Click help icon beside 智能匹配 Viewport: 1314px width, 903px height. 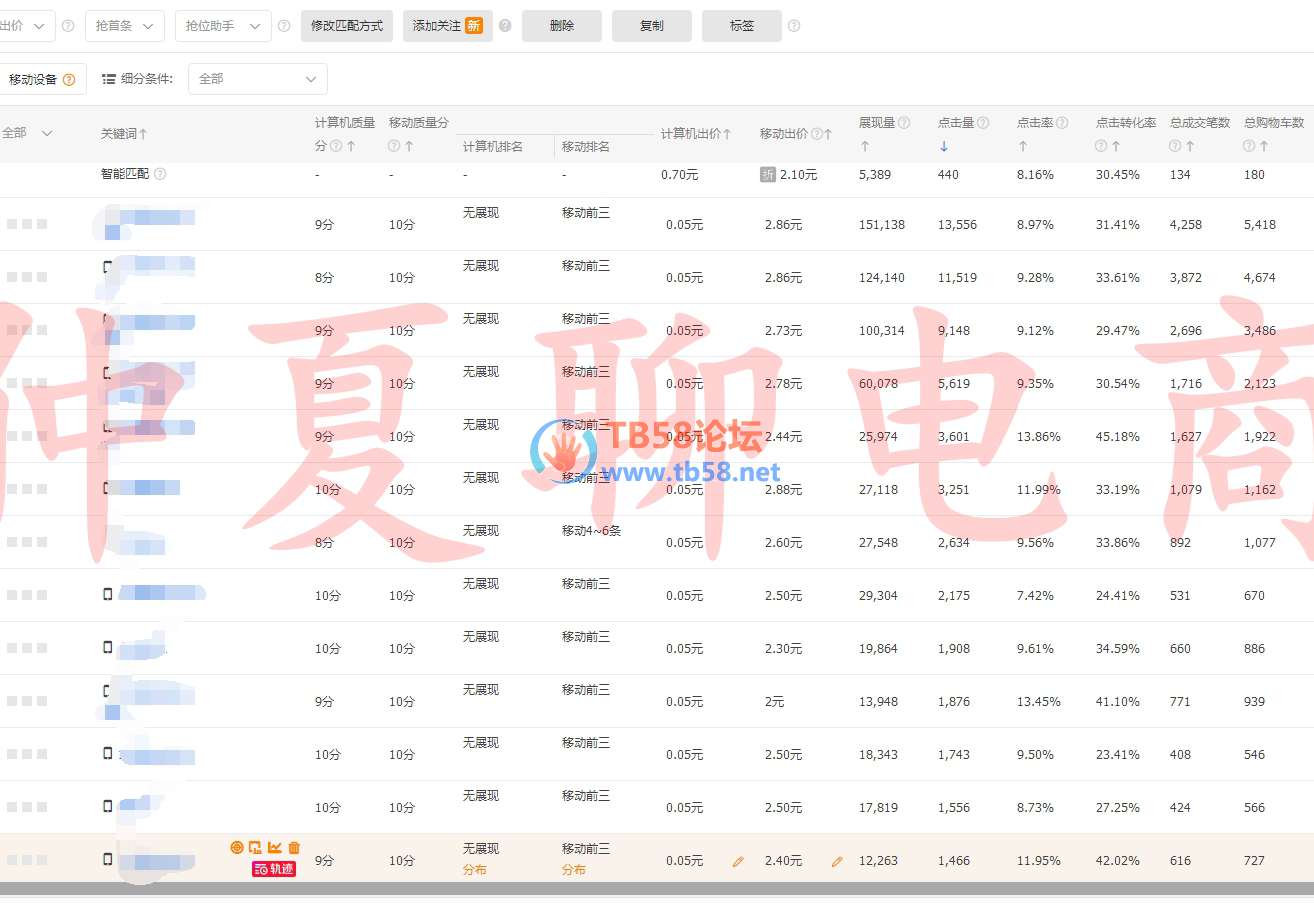160,174
